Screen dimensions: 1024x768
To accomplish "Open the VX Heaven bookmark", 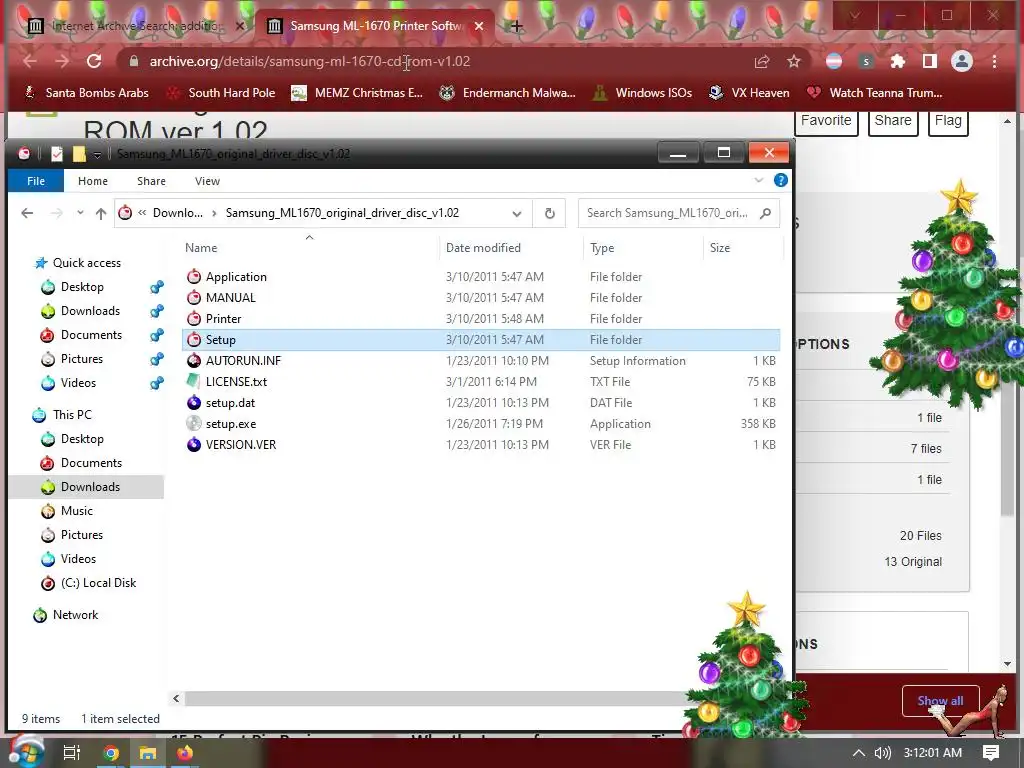I will tap(750, 93).
